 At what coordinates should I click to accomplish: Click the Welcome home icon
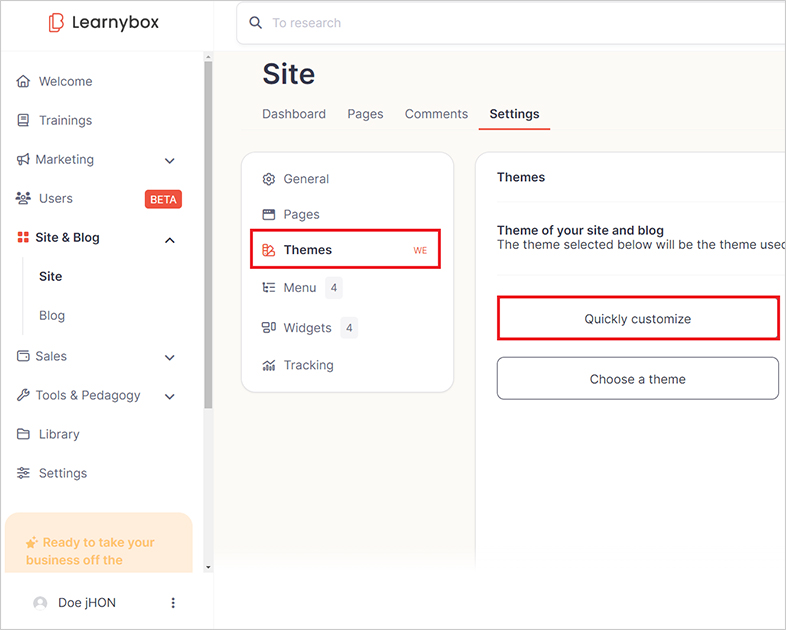(x=23, y=81)
